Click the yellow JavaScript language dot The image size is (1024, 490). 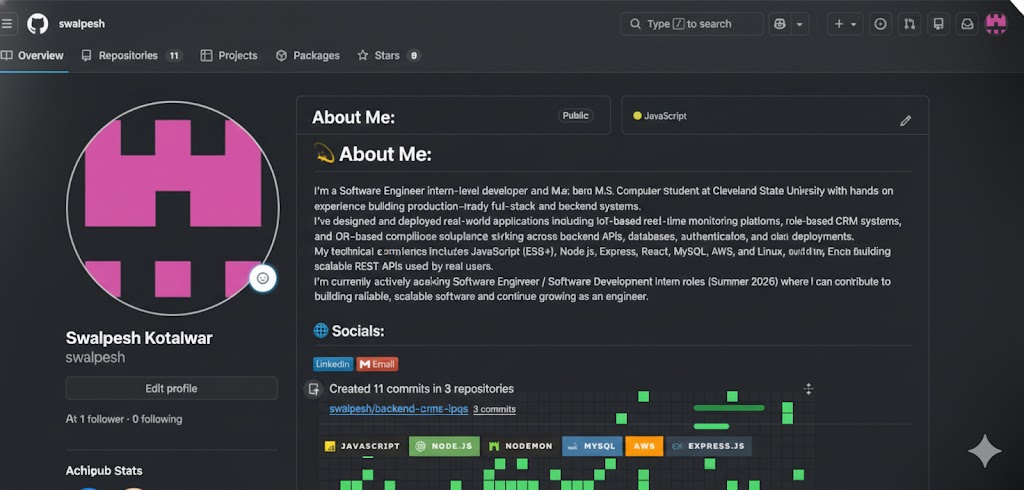coord(637,116)
